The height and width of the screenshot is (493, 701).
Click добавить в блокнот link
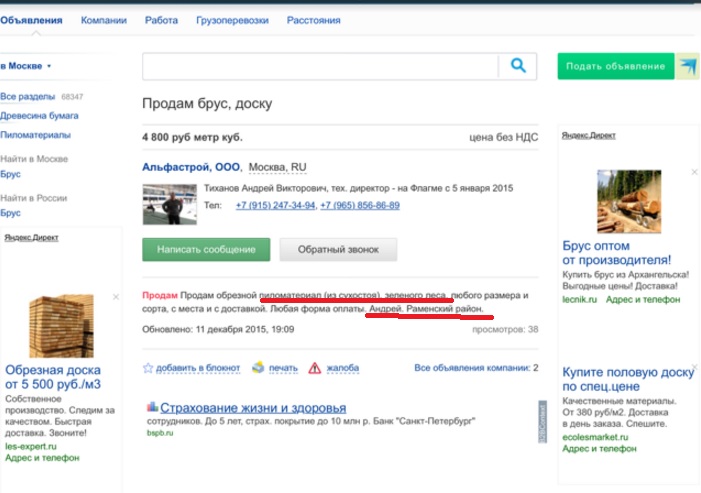coord(198,368)
